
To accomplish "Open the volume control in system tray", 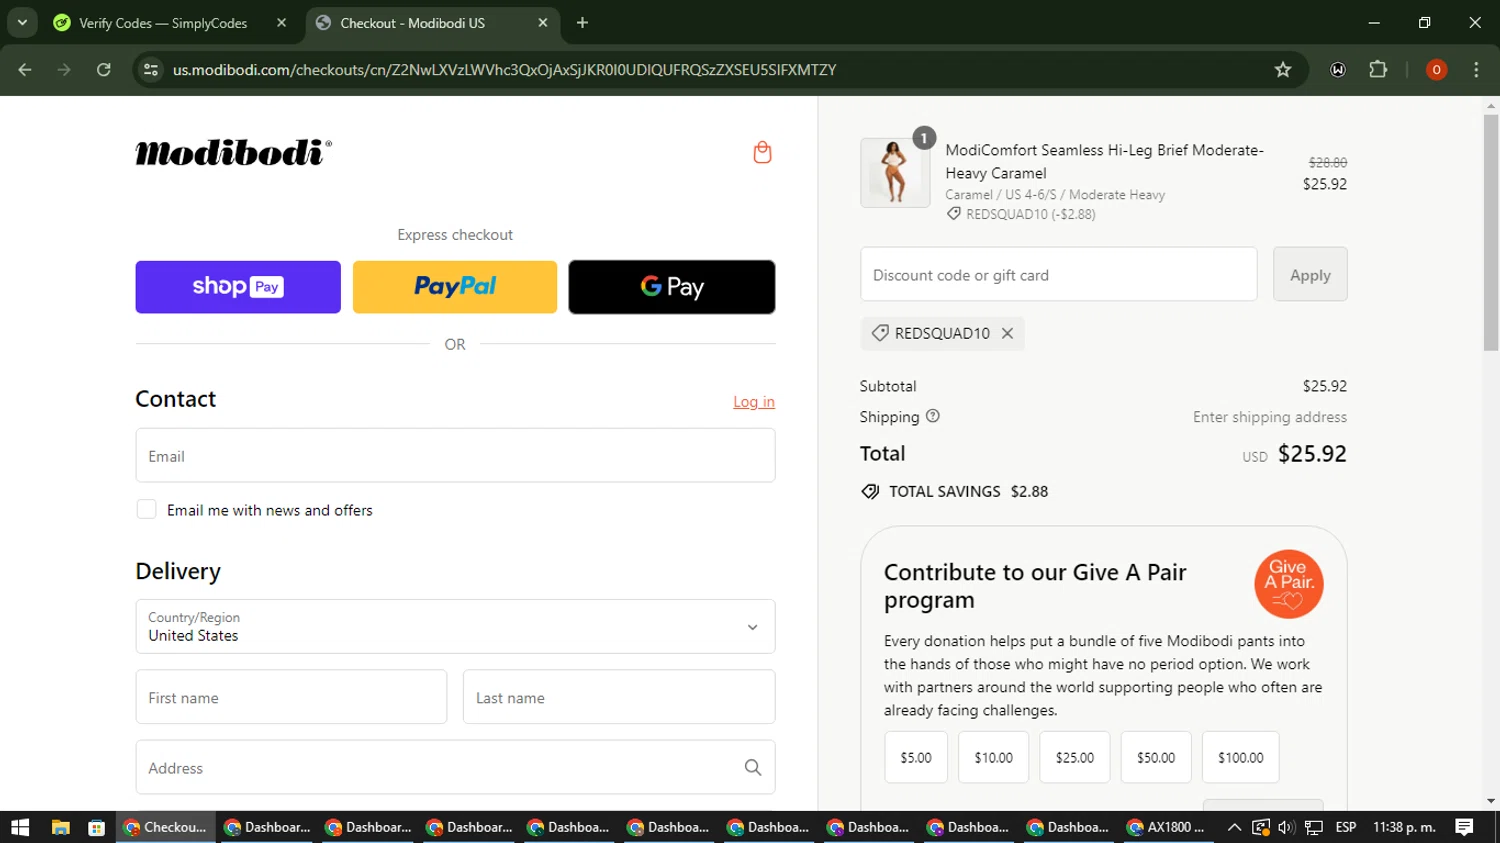I will coord(1286,827).
